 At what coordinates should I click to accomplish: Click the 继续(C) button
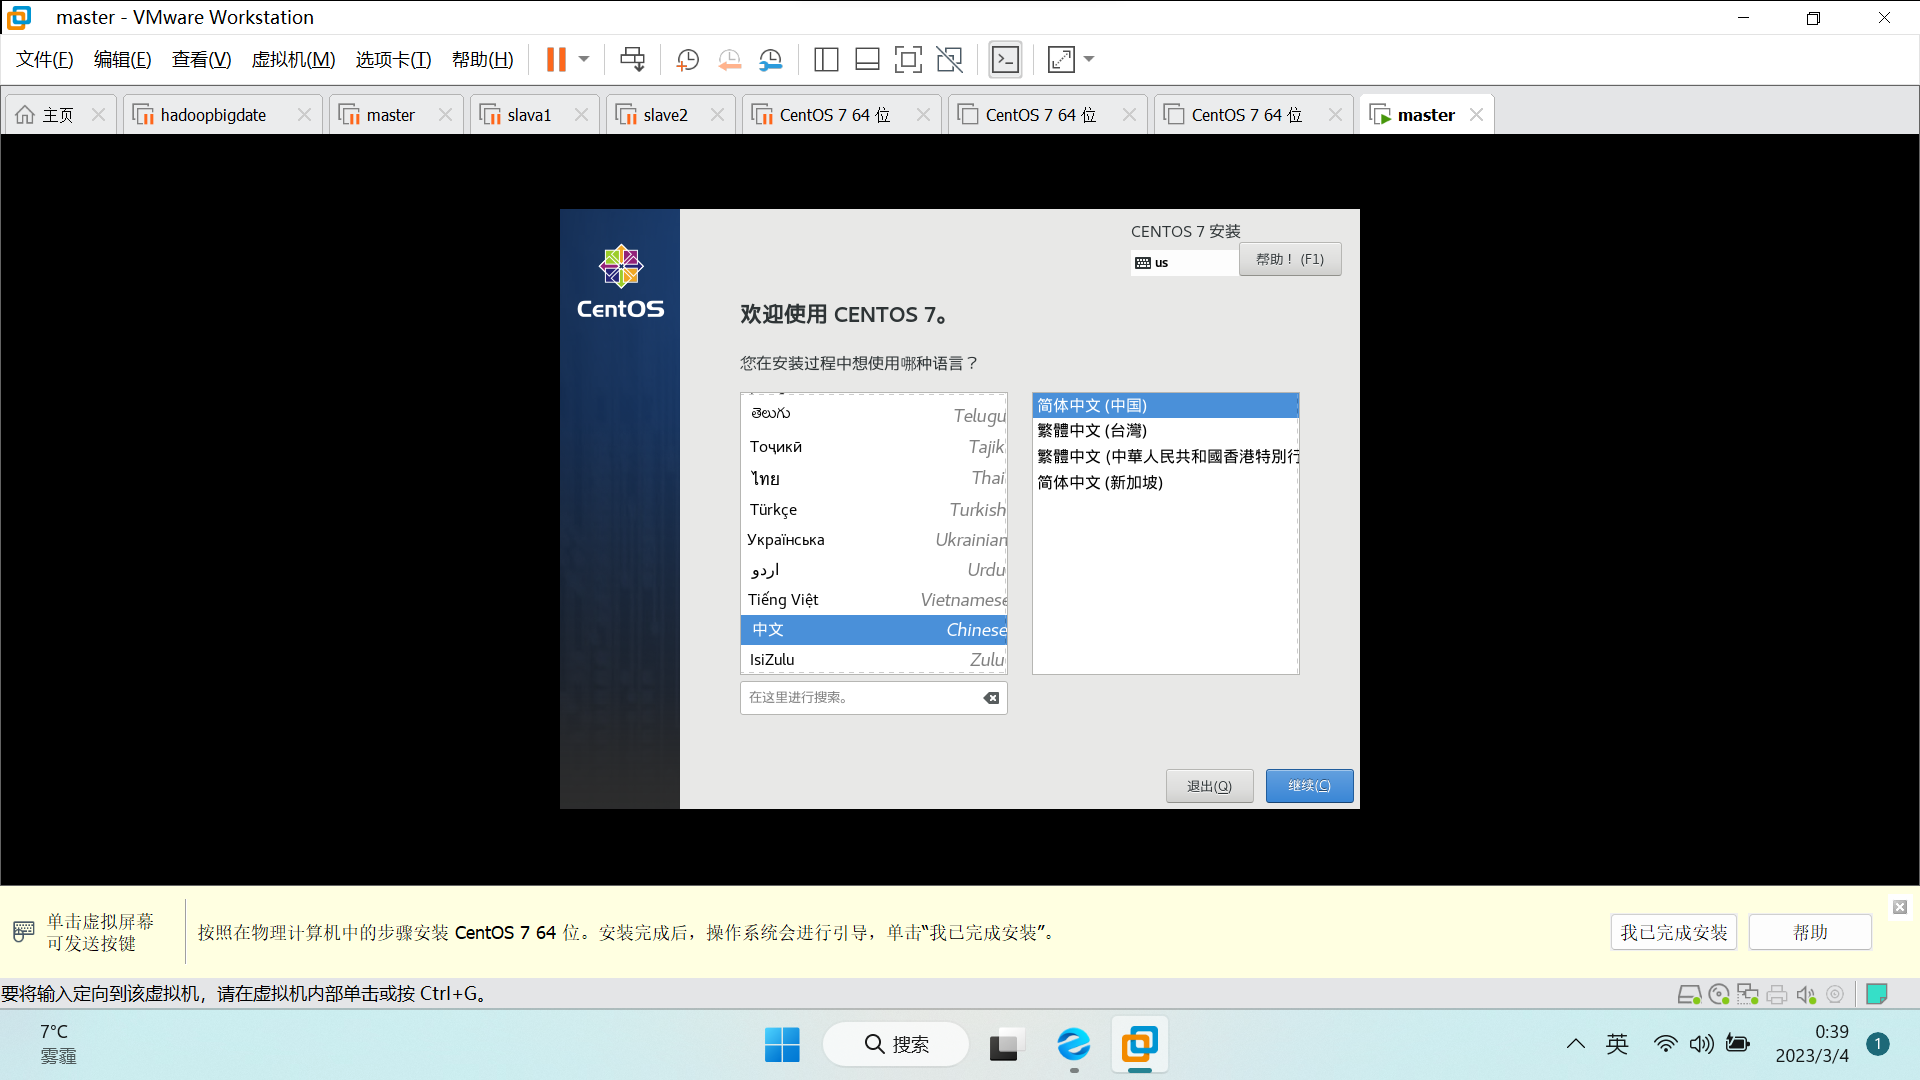coord(1309,786)
